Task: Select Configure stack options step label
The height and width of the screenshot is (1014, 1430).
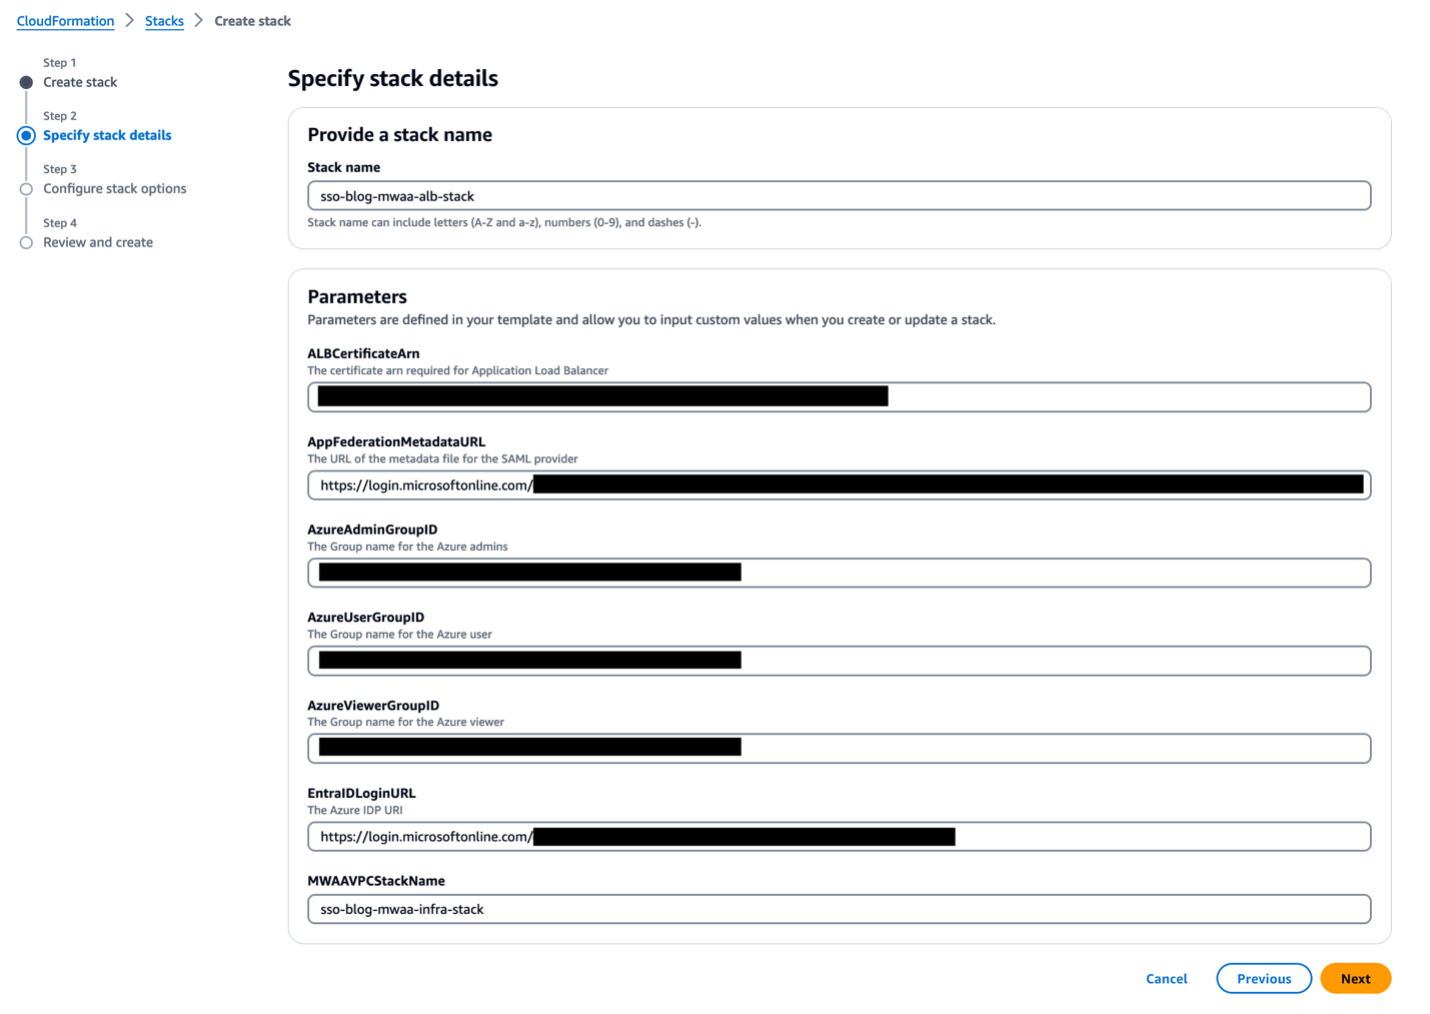Action: (x=115, y=189)
